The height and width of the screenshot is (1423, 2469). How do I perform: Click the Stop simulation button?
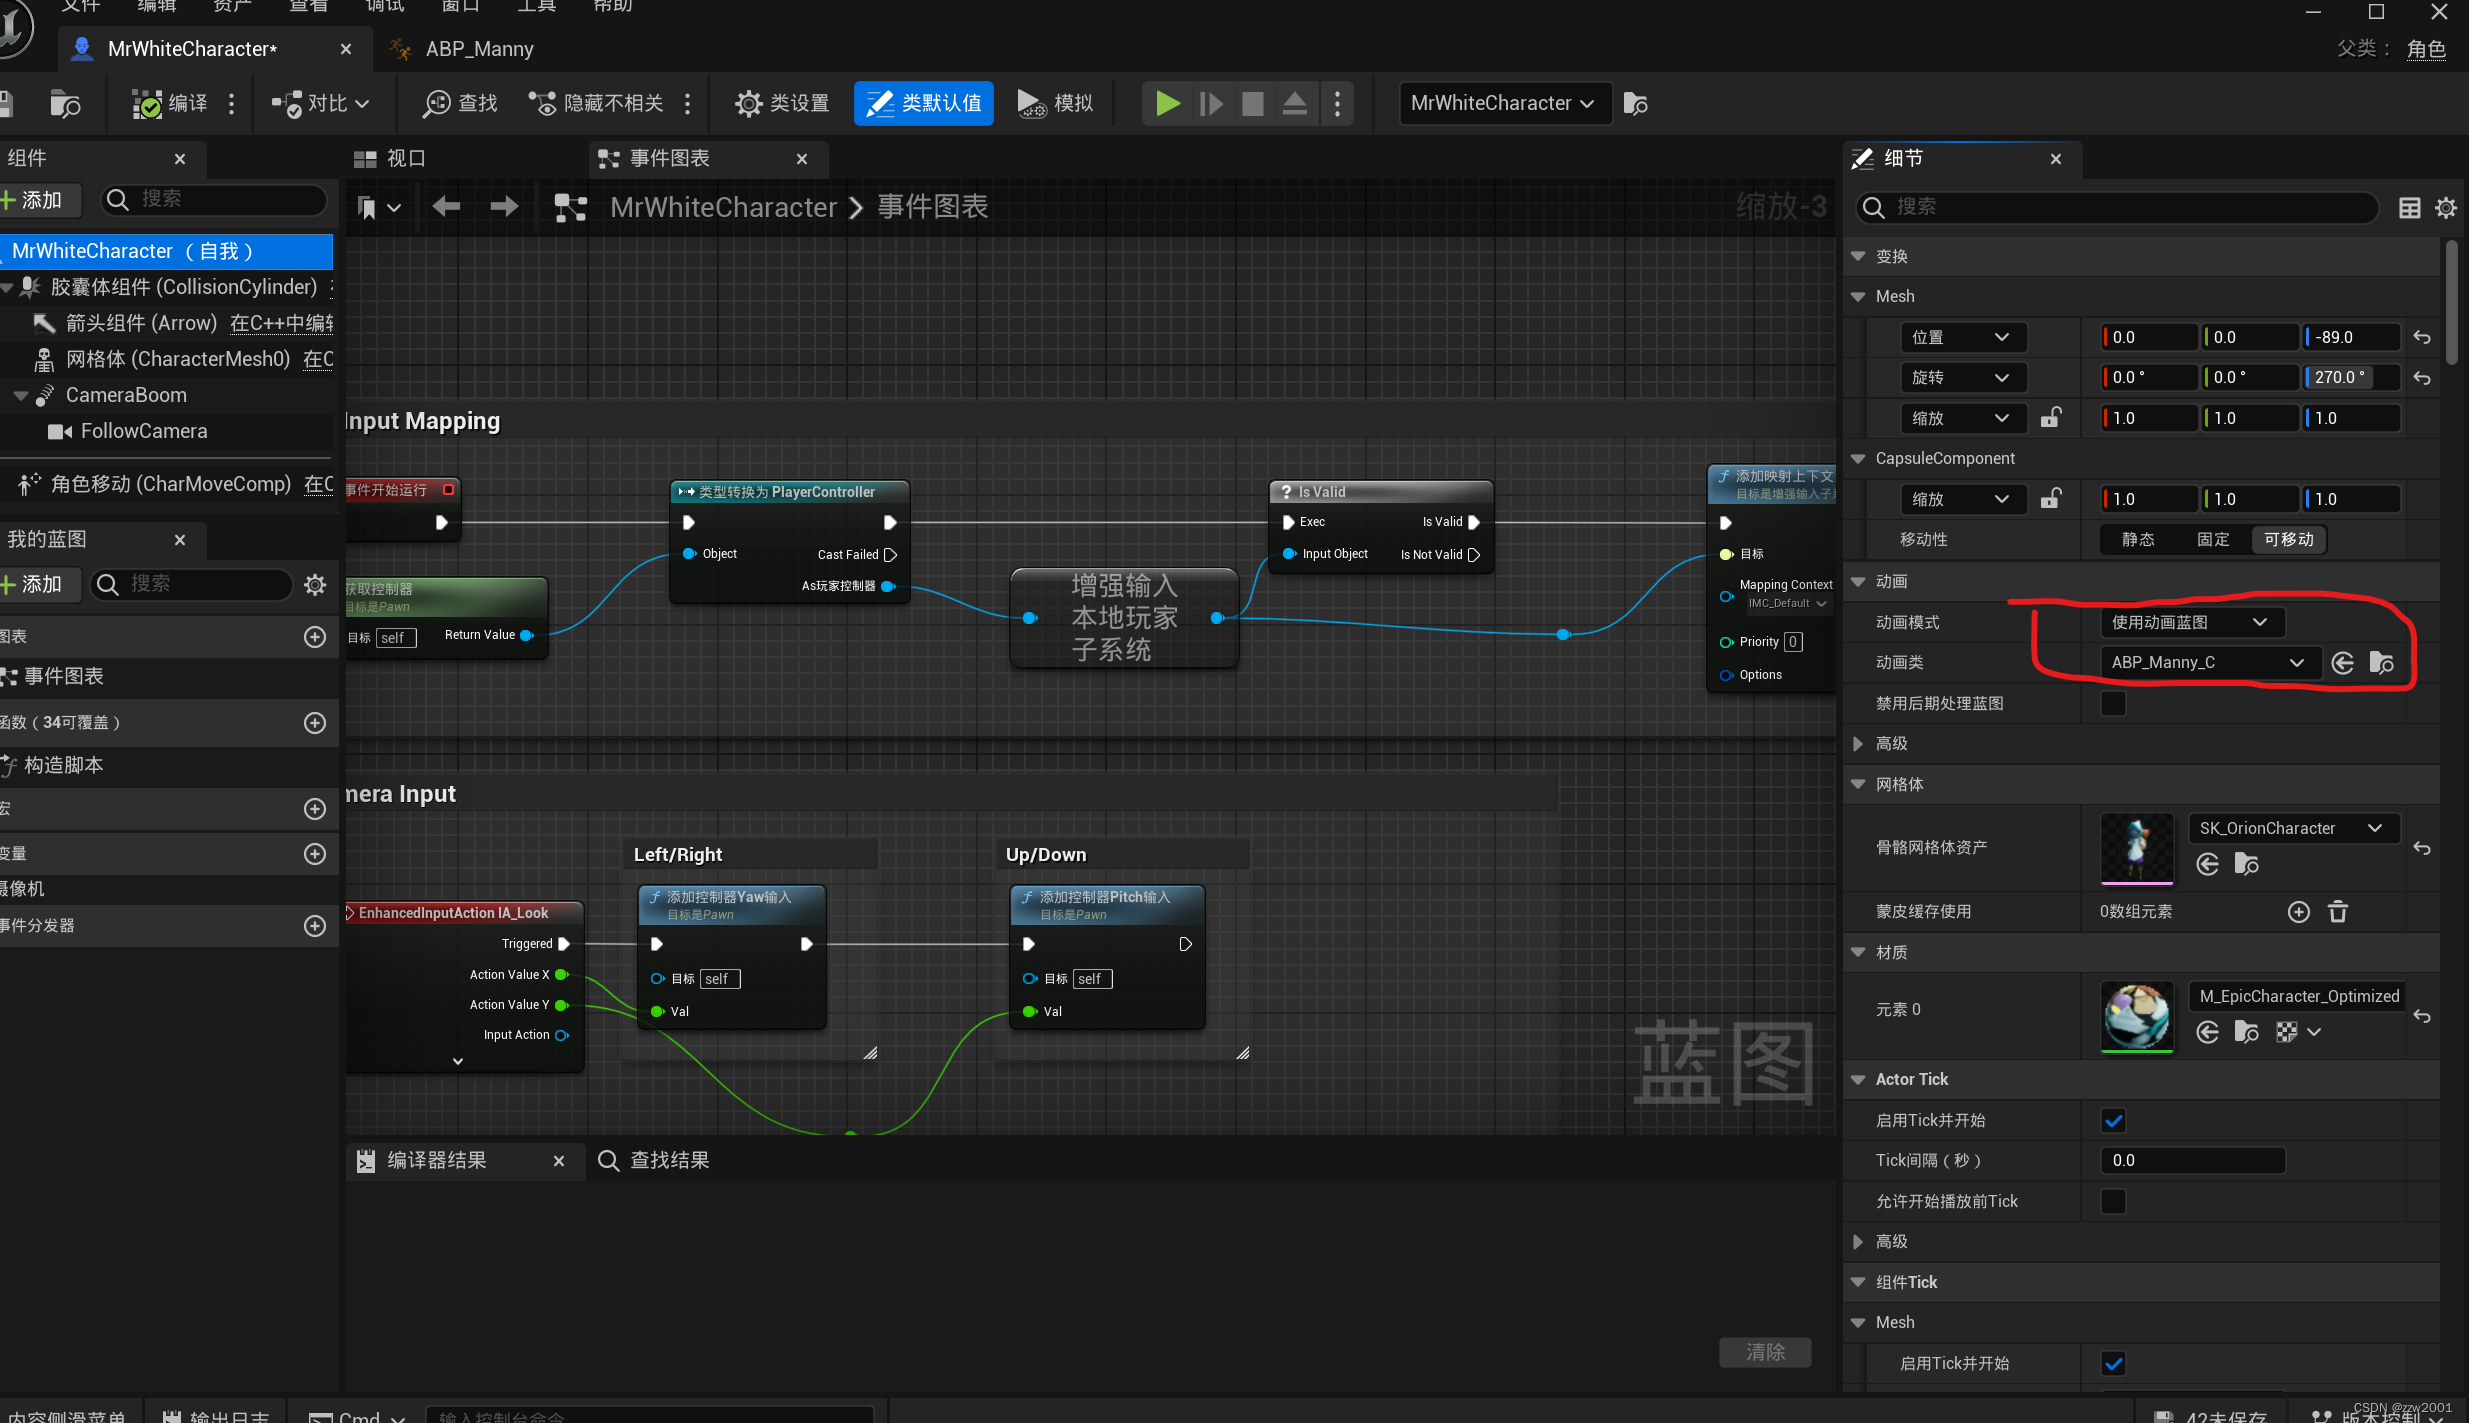click(x=1252, y=103)
